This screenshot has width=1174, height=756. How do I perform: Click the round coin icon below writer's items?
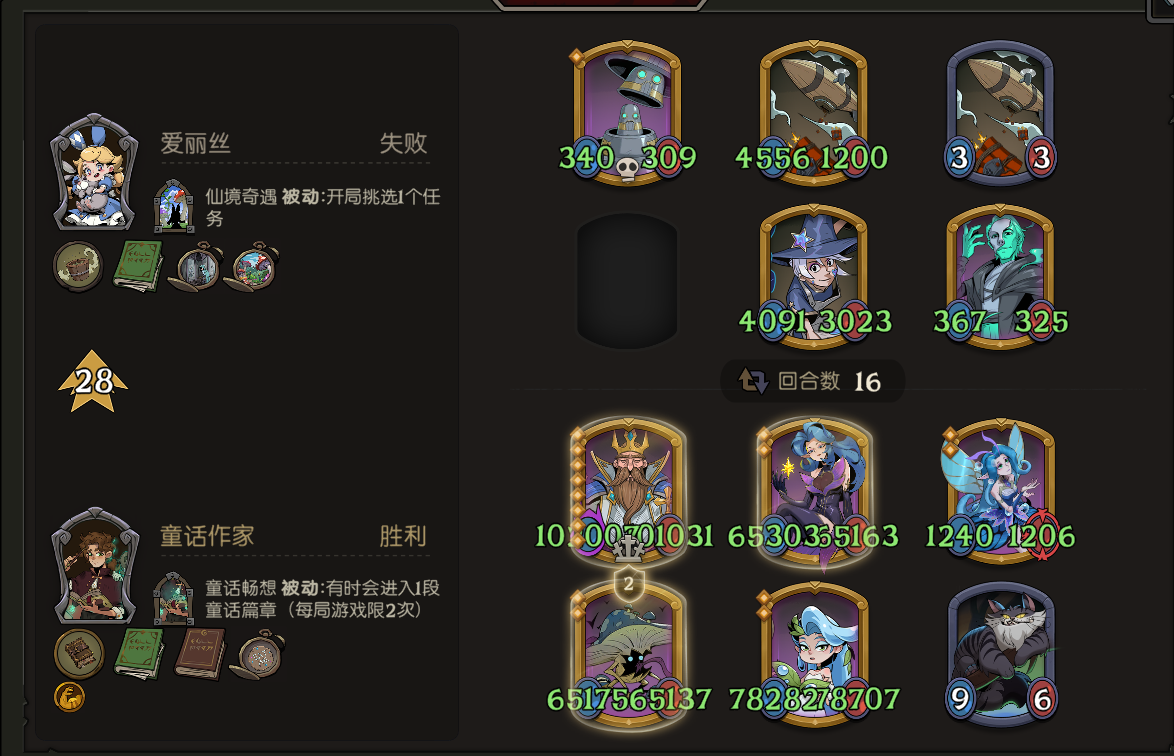pyautogui.click(x=70, y=698)
